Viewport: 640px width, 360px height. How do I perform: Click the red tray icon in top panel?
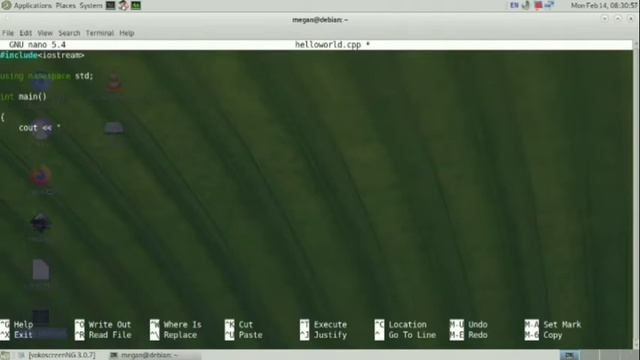pos(538,5)
